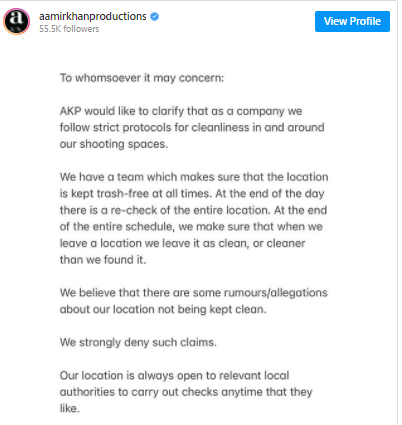
Task: Click the final word 'like.' of the post
Action: pos(70,408)
